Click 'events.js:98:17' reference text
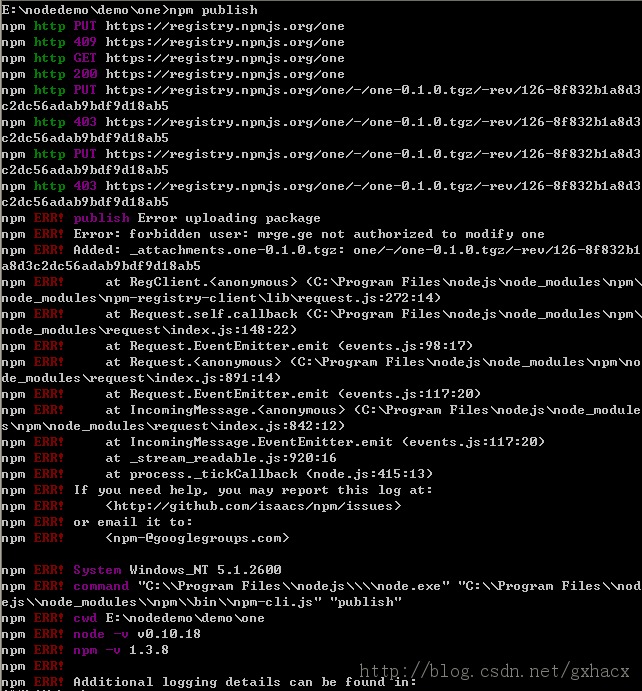 pyautogui.click(x=405, y=346)
